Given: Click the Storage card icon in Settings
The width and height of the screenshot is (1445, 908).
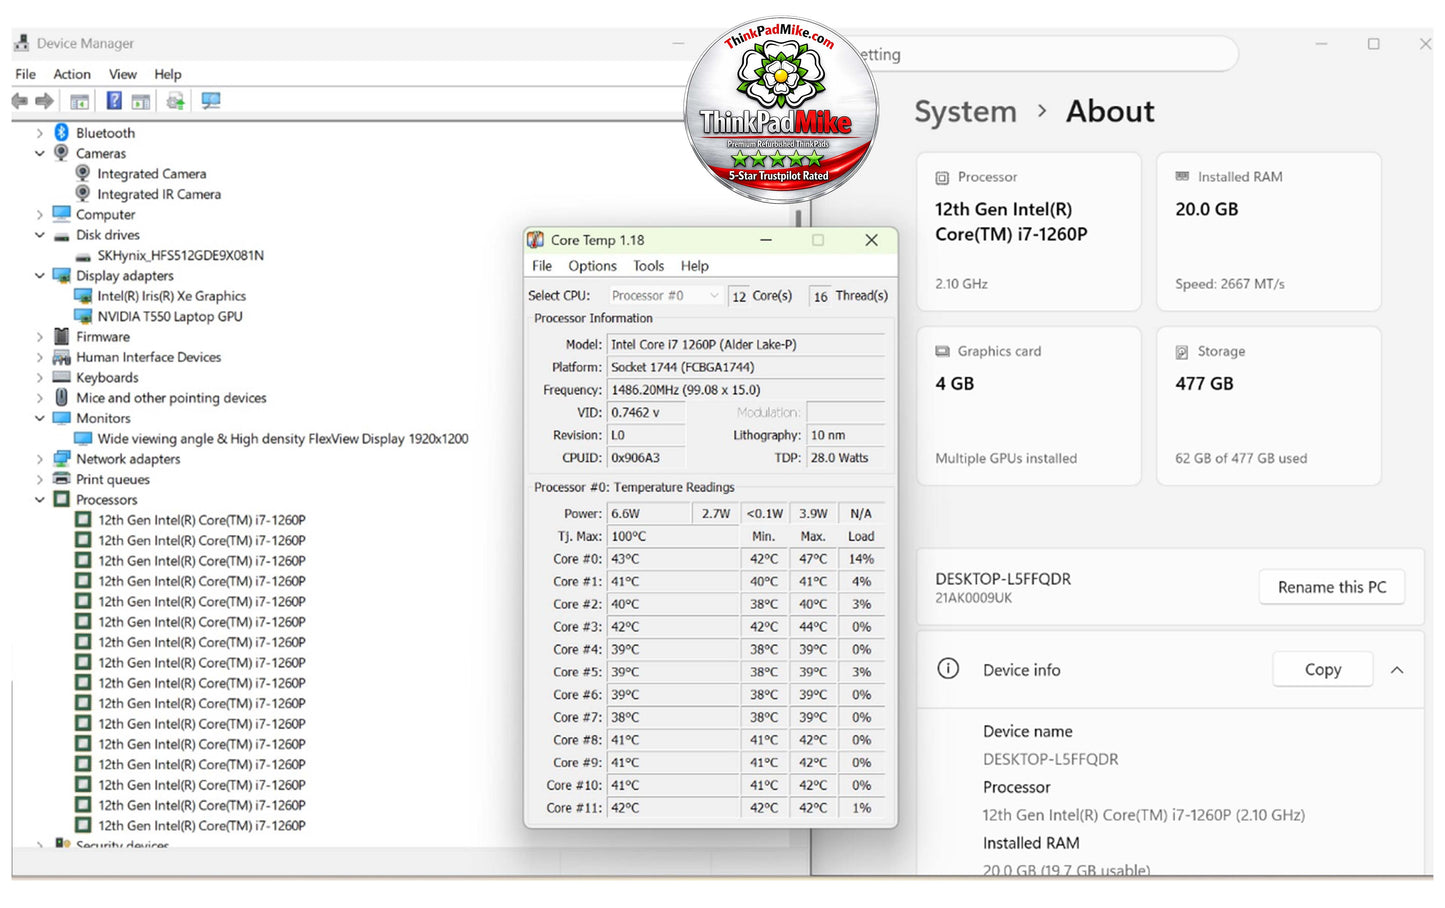Looking at the screenshot, I should (x=1182, y=352).
